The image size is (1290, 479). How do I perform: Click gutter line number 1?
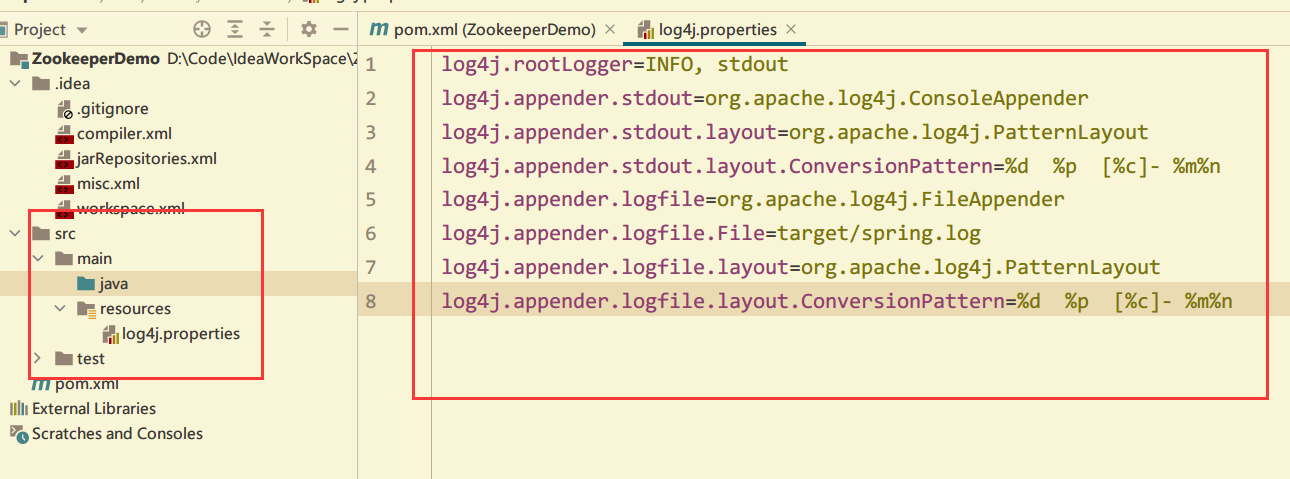click(x=371, y=65)
